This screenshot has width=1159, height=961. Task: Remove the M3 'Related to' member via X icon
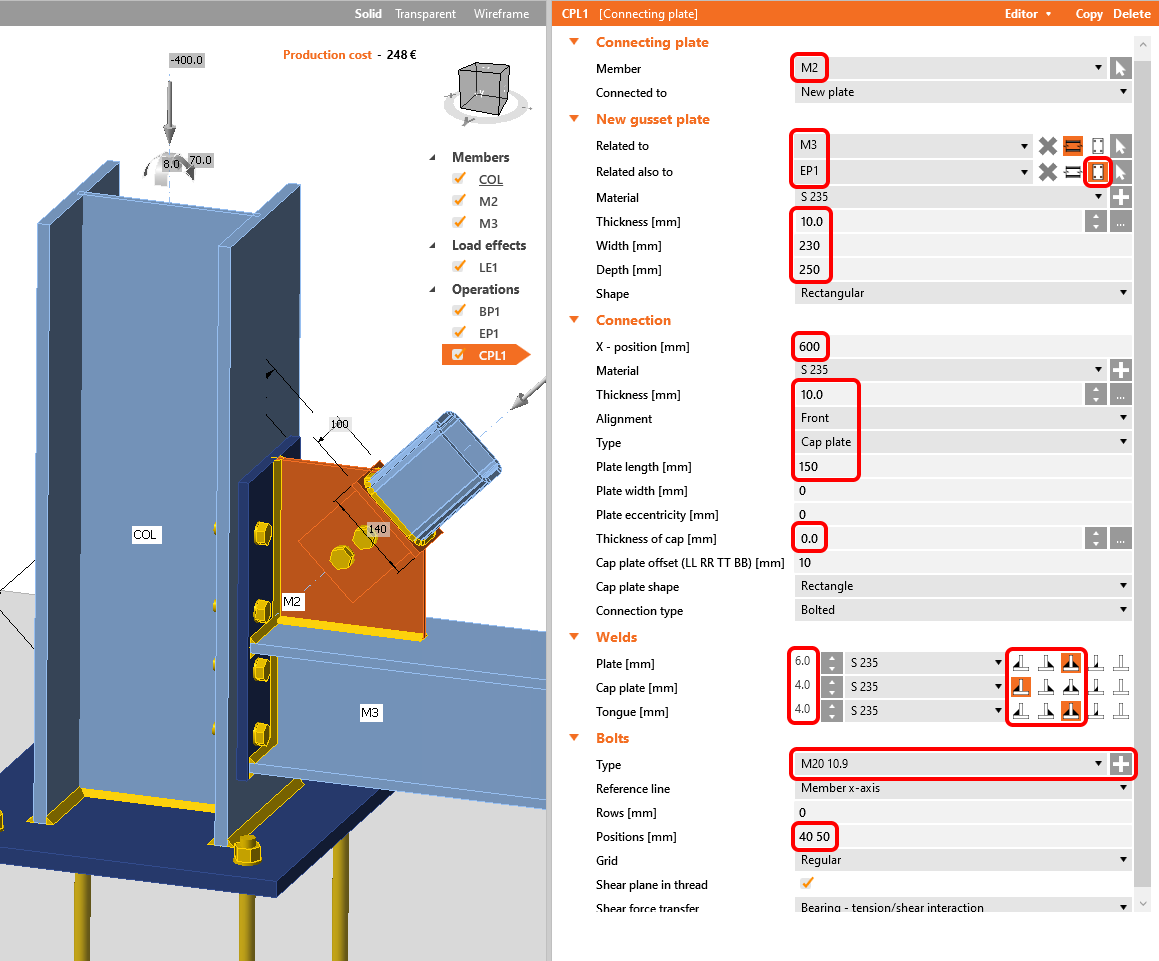[1048, 145]
